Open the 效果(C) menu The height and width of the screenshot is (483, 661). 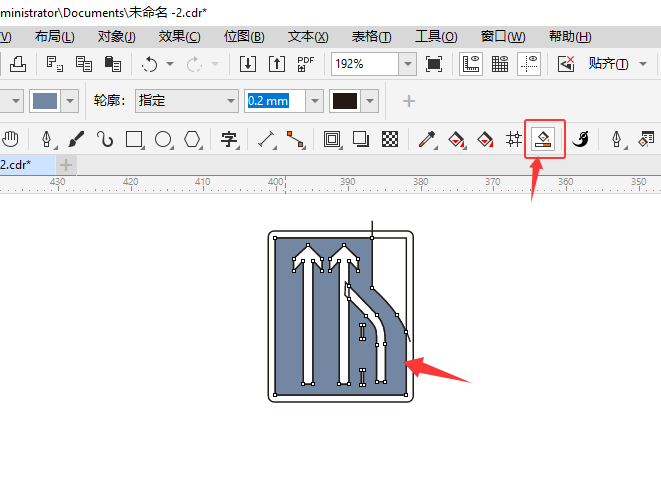[180, 37]
